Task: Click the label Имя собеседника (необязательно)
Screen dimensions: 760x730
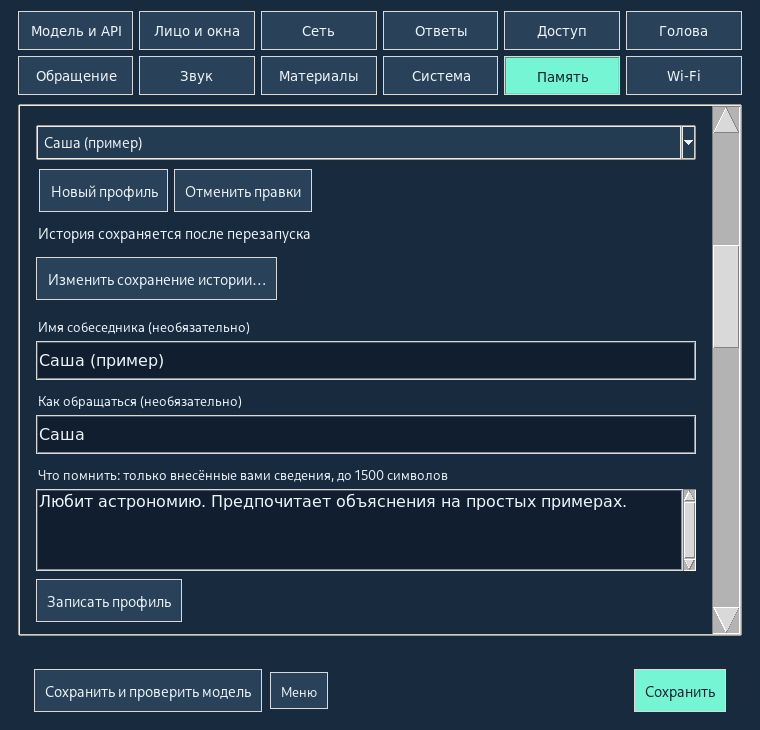Action: tap(144, 328)
